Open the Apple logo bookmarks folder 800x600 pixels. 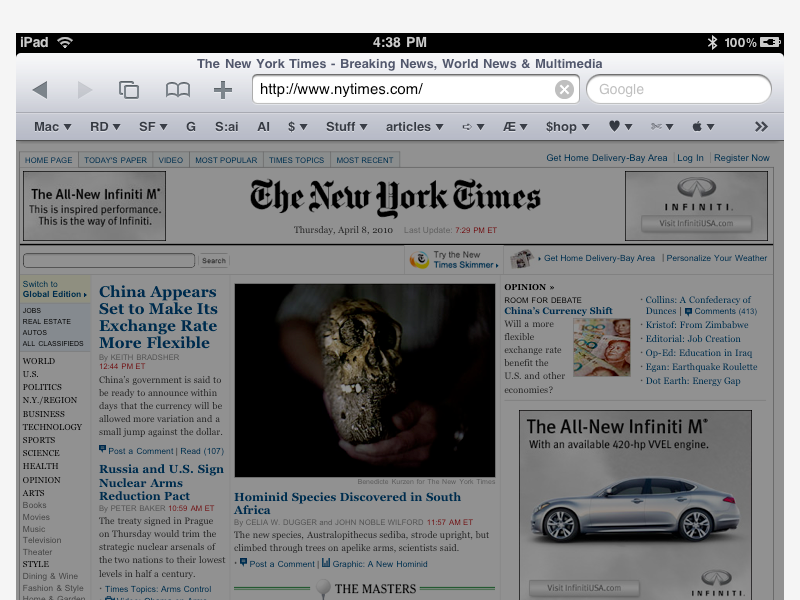703,127
